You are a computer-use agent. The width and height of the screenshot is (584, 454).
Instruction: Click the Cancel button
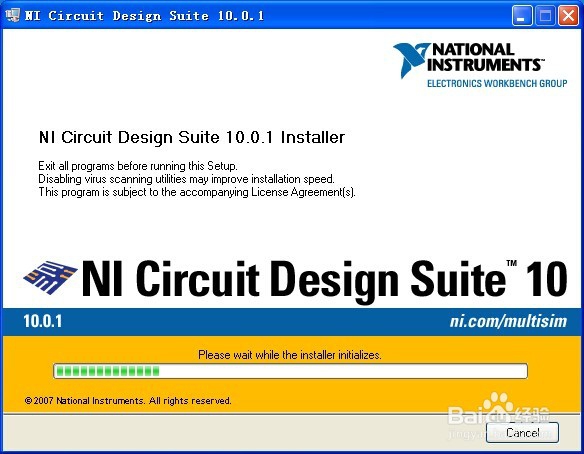522,432
